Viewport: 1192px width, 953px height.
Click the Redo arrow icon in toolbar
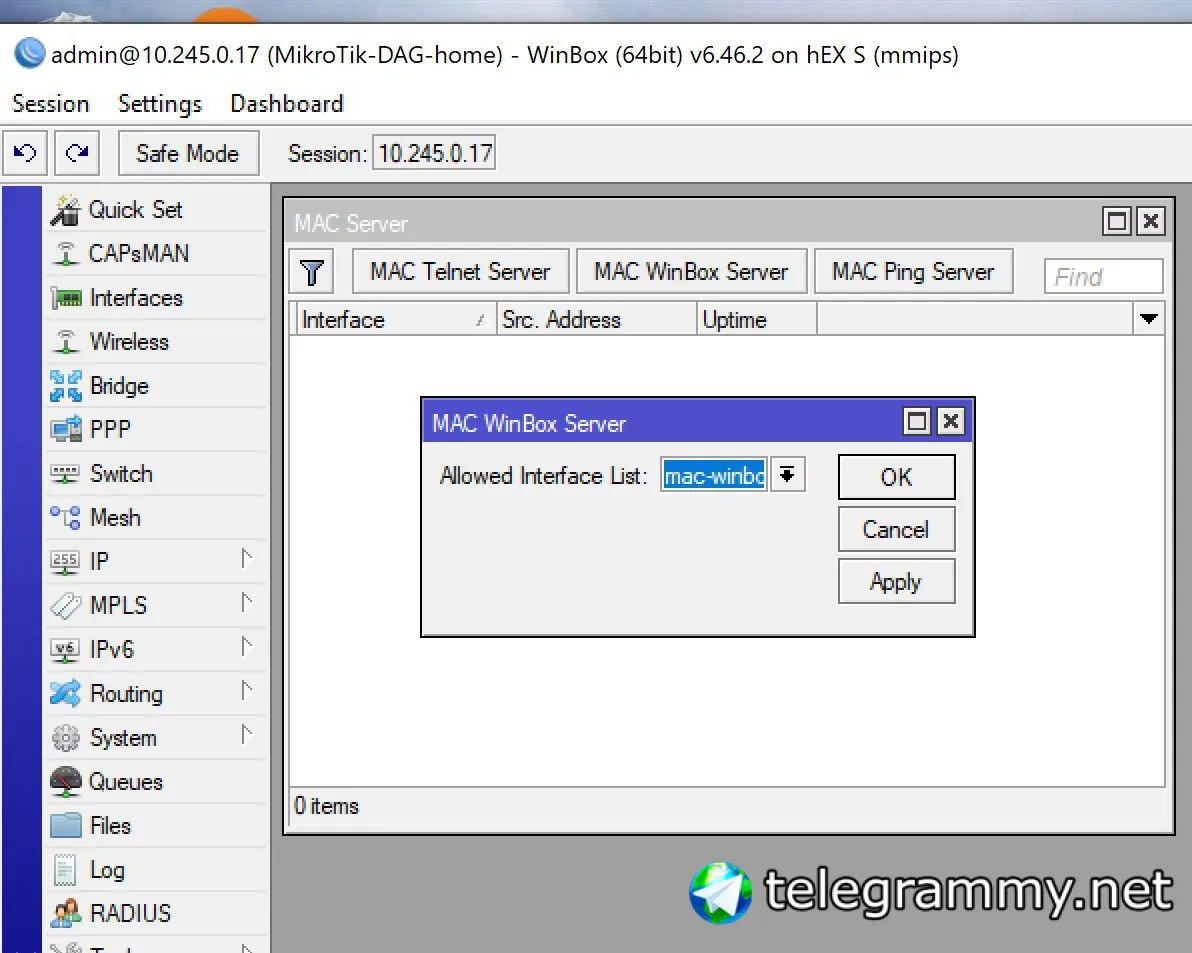tap(77, 154)
